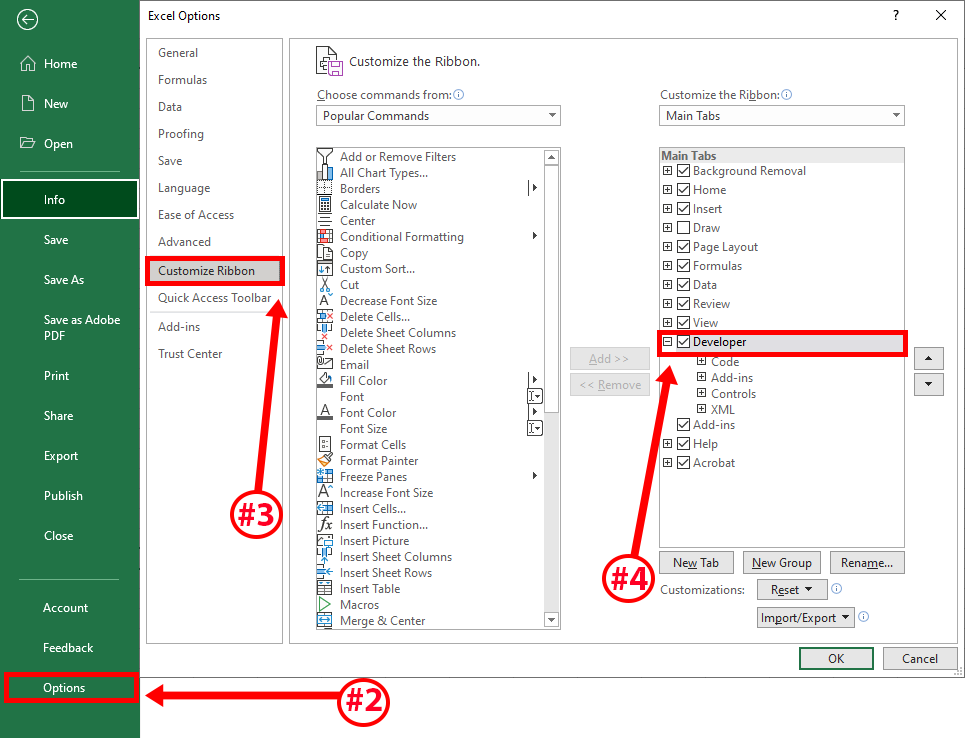
Task: Click the Insert Picture icon
Action: point(325,541)
